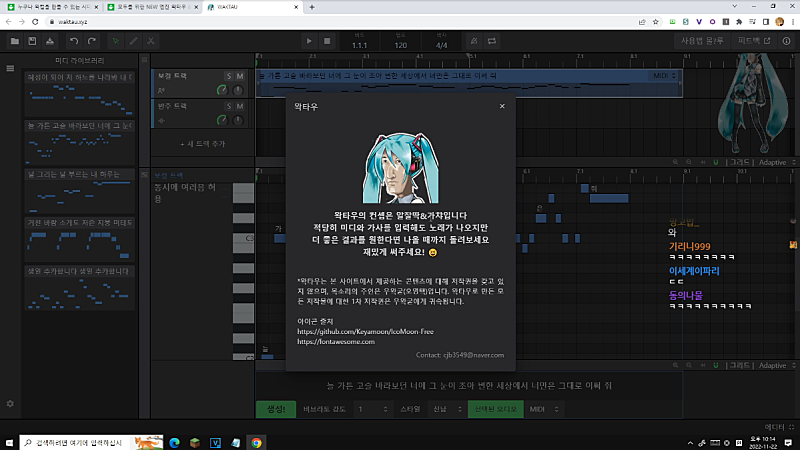Solo the 보컬 트랙

point(229,76)
